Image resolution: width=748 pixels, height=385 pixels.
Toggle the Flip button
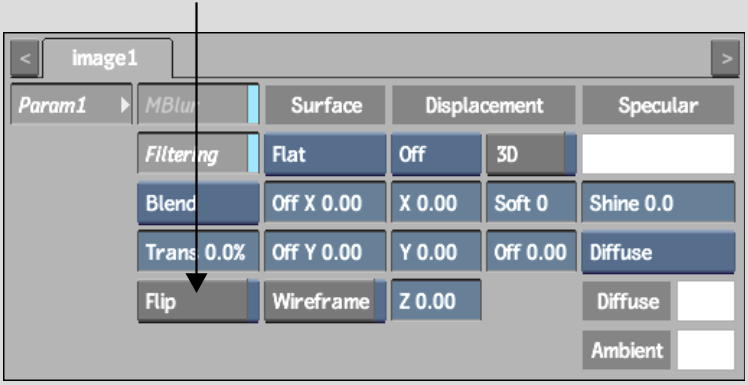click(198, 301)
